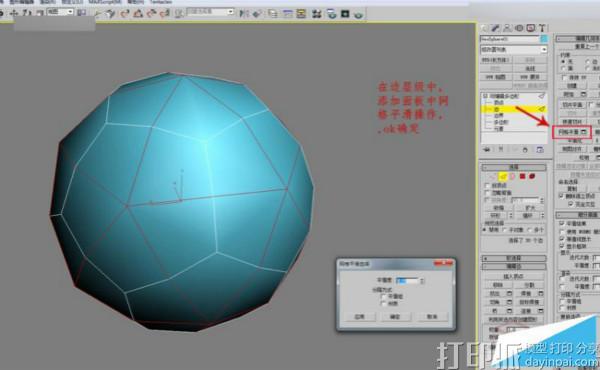Open the Modify panel tab icon
600x370 pixels.
coord(496,28)
